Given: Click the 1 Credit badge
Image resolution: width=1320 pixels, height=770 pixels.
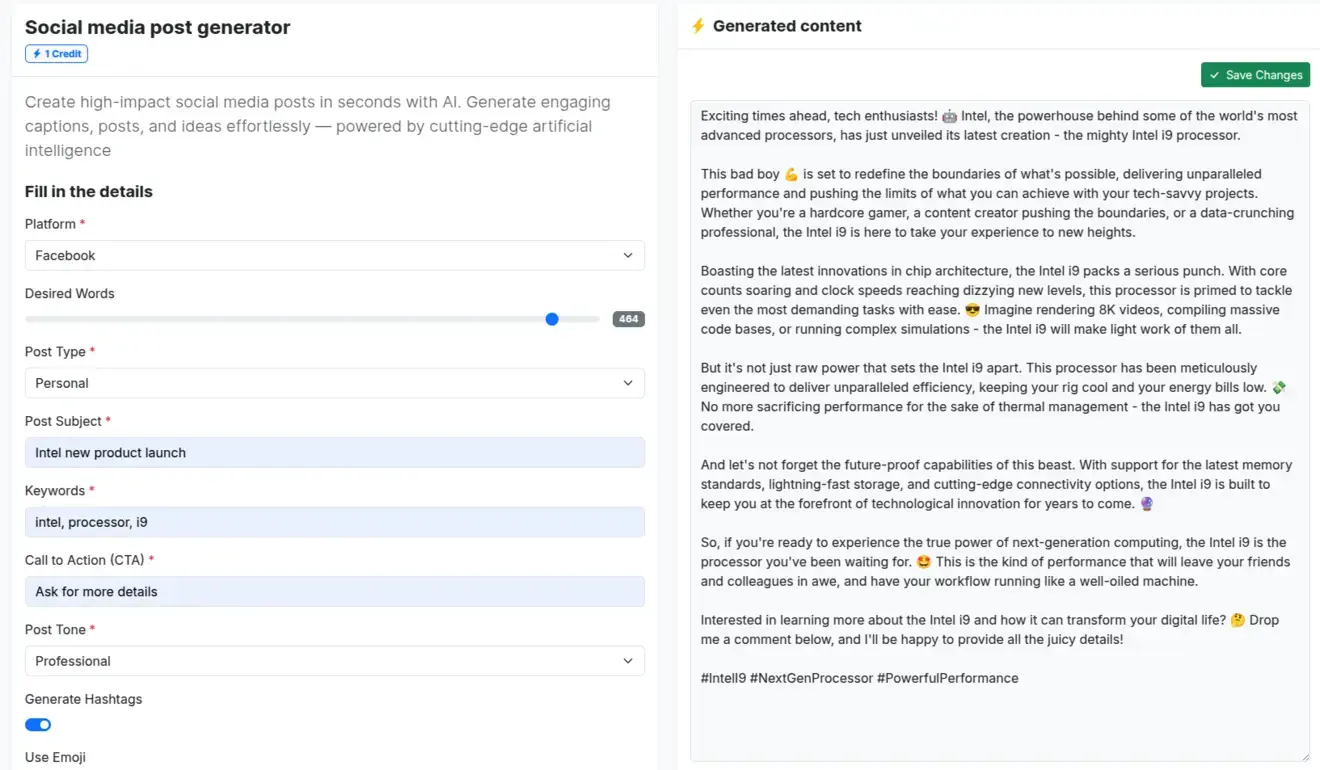Looking at the screenshot, I should tap(56, 53).
